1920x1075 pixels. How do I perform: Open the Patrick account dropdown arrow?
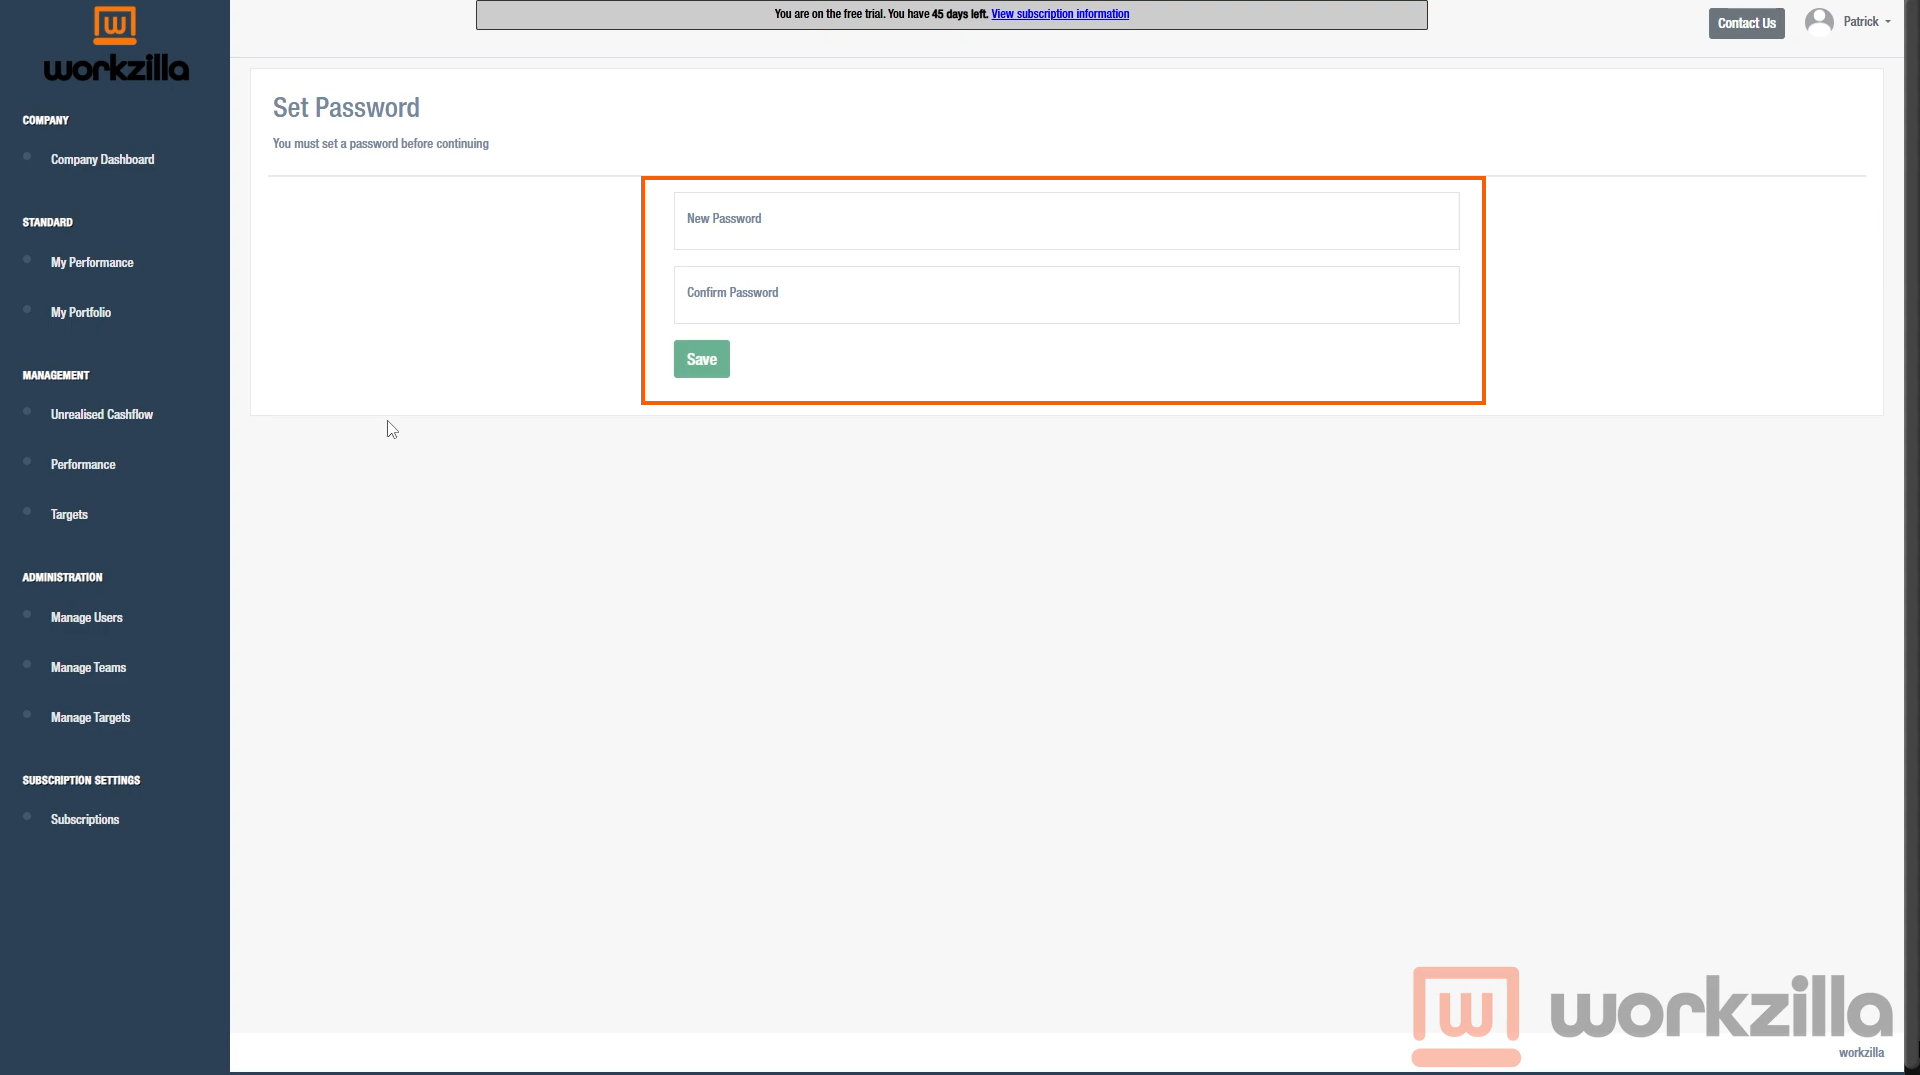[x=1888, y=22]
